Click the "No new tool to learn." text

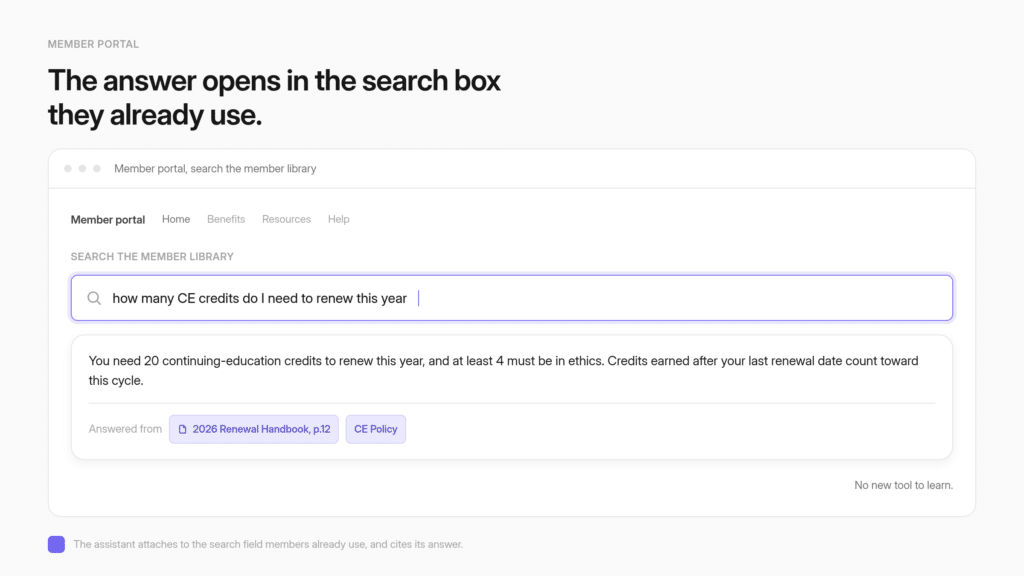903,485
